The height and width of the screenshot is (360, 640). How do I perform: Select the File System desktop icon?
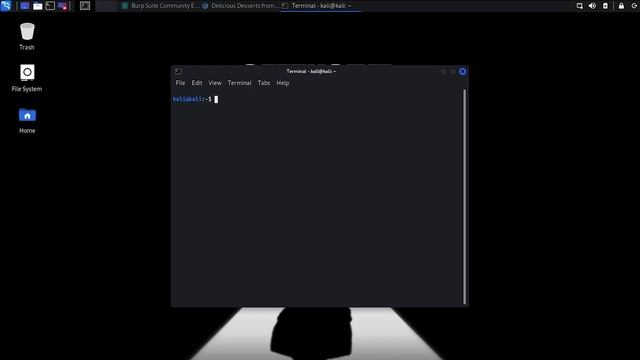pos(27,78)
